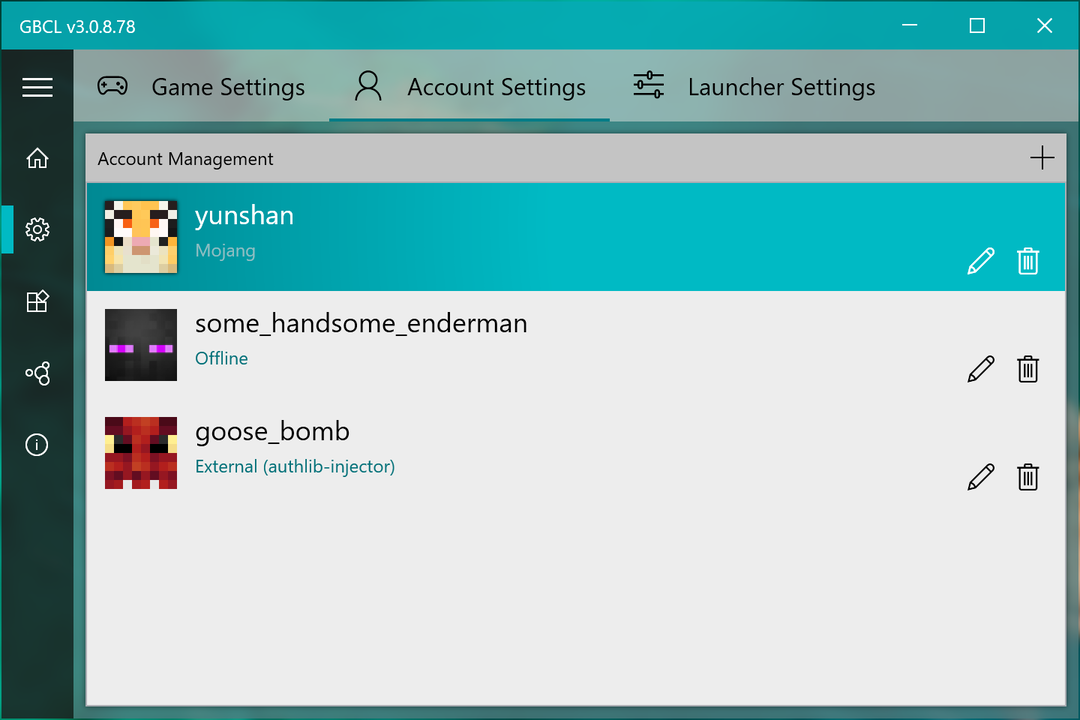Open the extensions blocks icon in sidebar

(37, 302)
